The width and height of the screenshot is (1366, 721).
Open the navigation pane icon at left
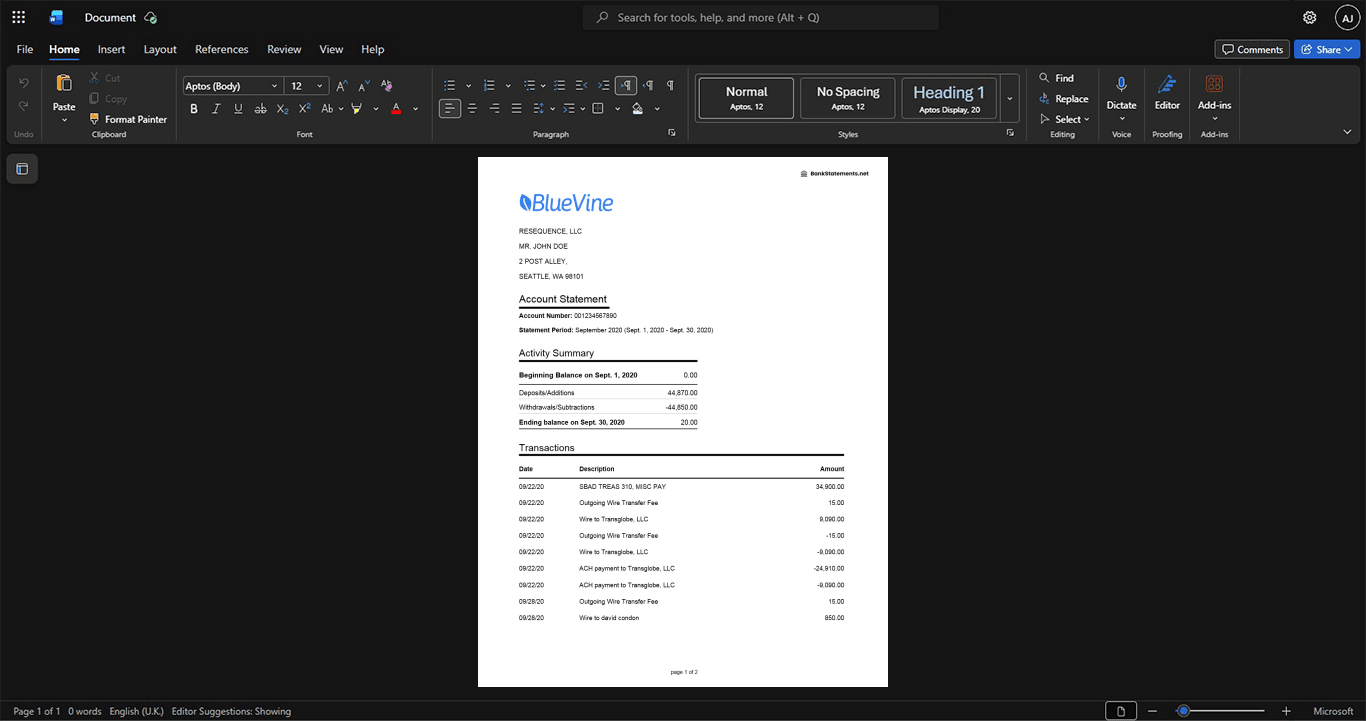[22, 169]
